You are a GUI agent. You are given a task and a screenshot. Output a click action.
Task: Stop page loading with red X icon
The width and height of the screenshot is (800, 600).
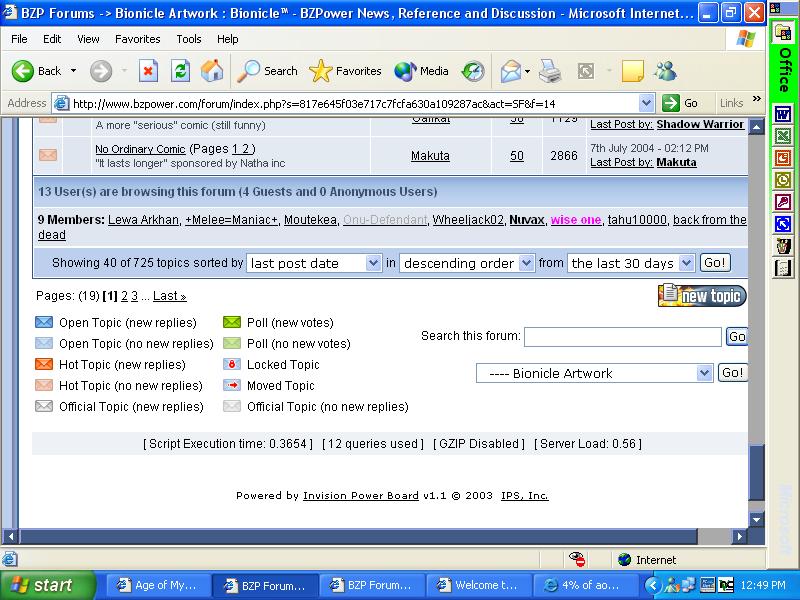[148, 71]
